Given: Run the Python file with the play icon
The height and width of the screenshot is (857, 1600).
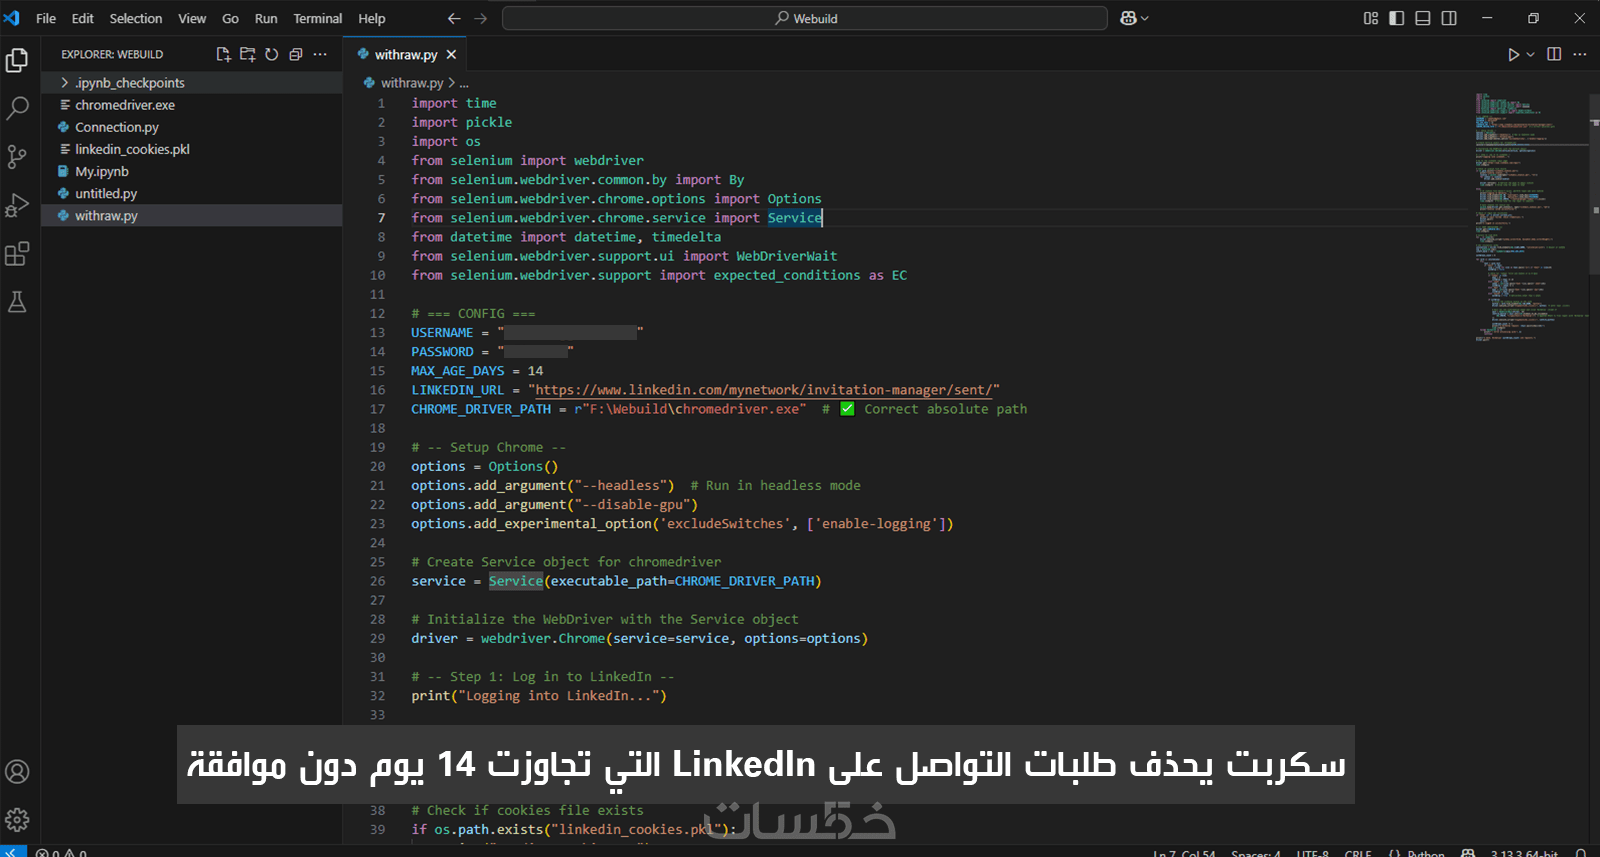Looking at the screenshot, I should 1514,54.
